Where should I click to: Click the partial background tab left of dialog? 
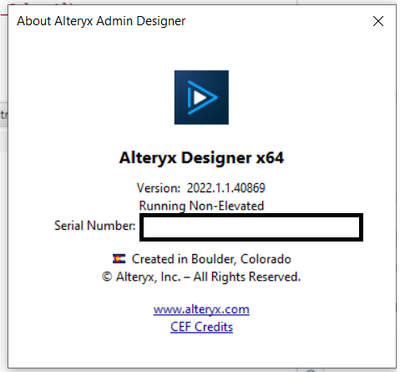click(x=4, y=115)
